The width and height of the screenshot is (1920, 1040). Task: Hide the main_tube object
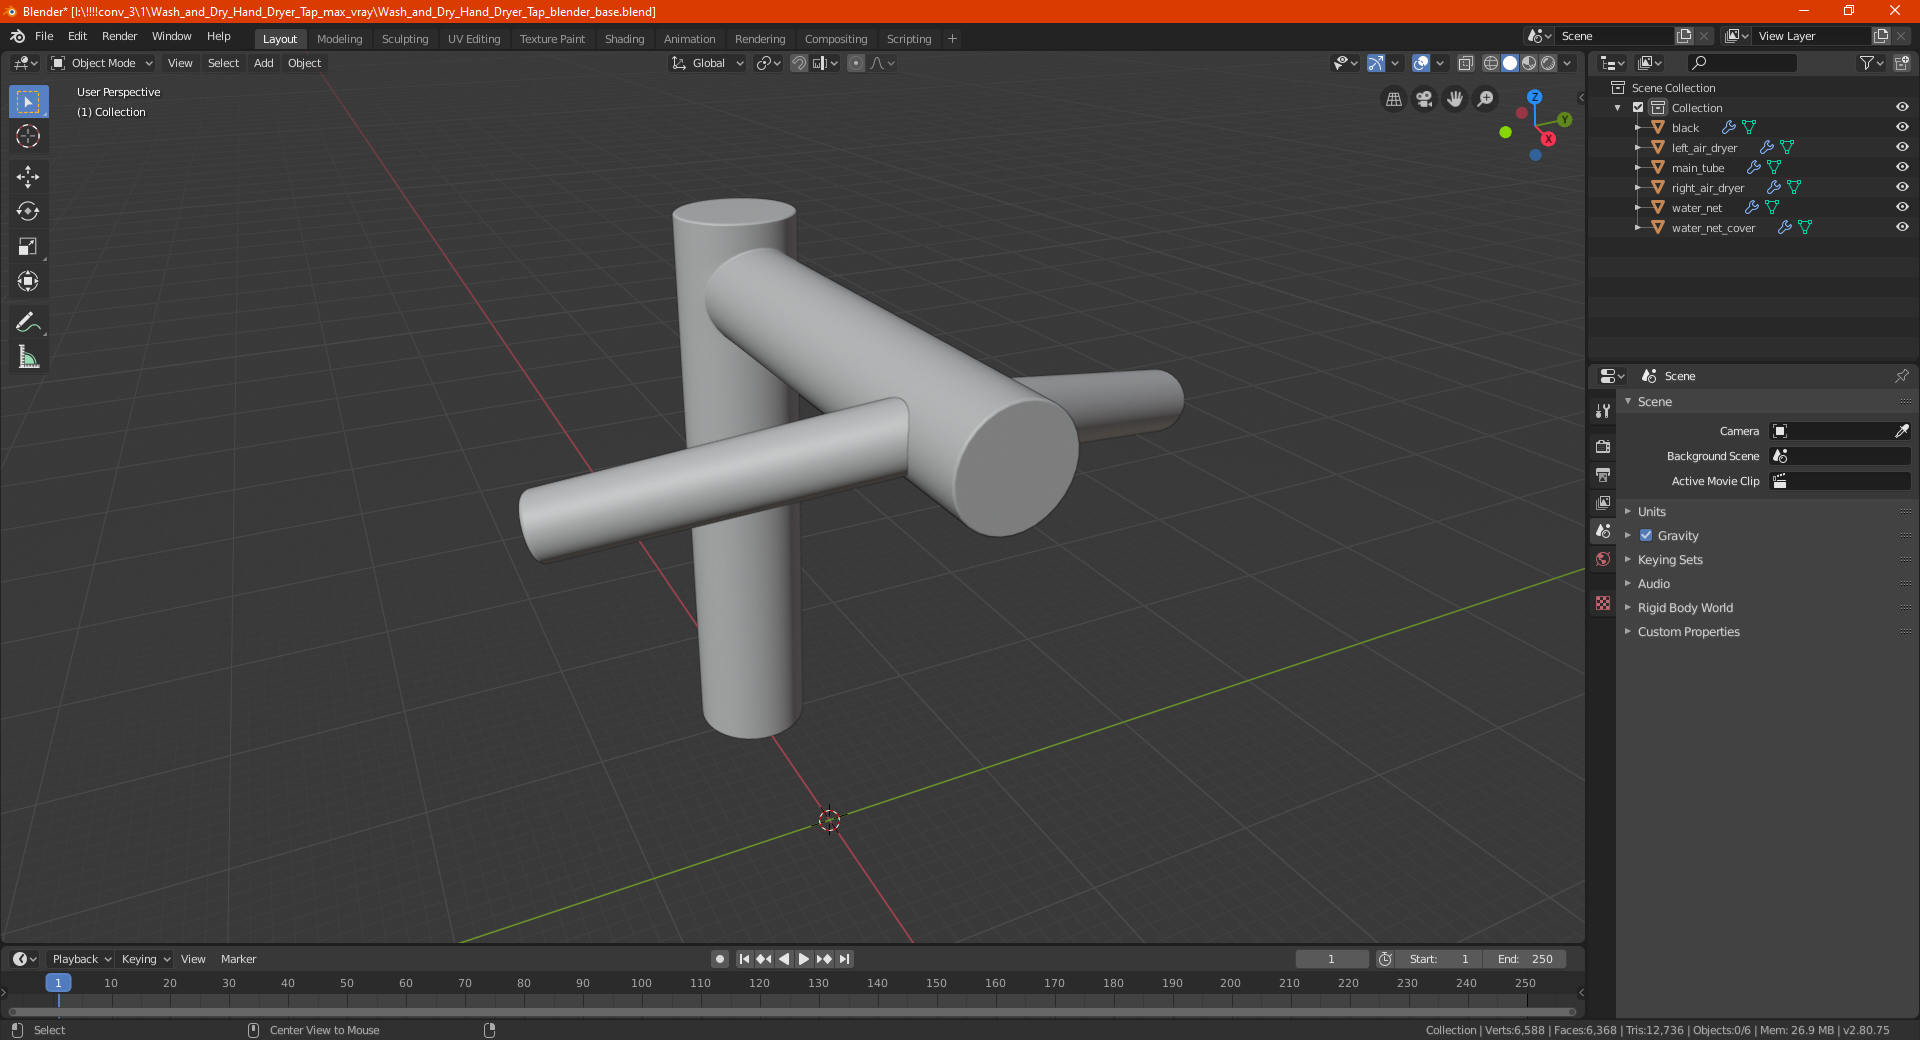(x=1902, y=167)
